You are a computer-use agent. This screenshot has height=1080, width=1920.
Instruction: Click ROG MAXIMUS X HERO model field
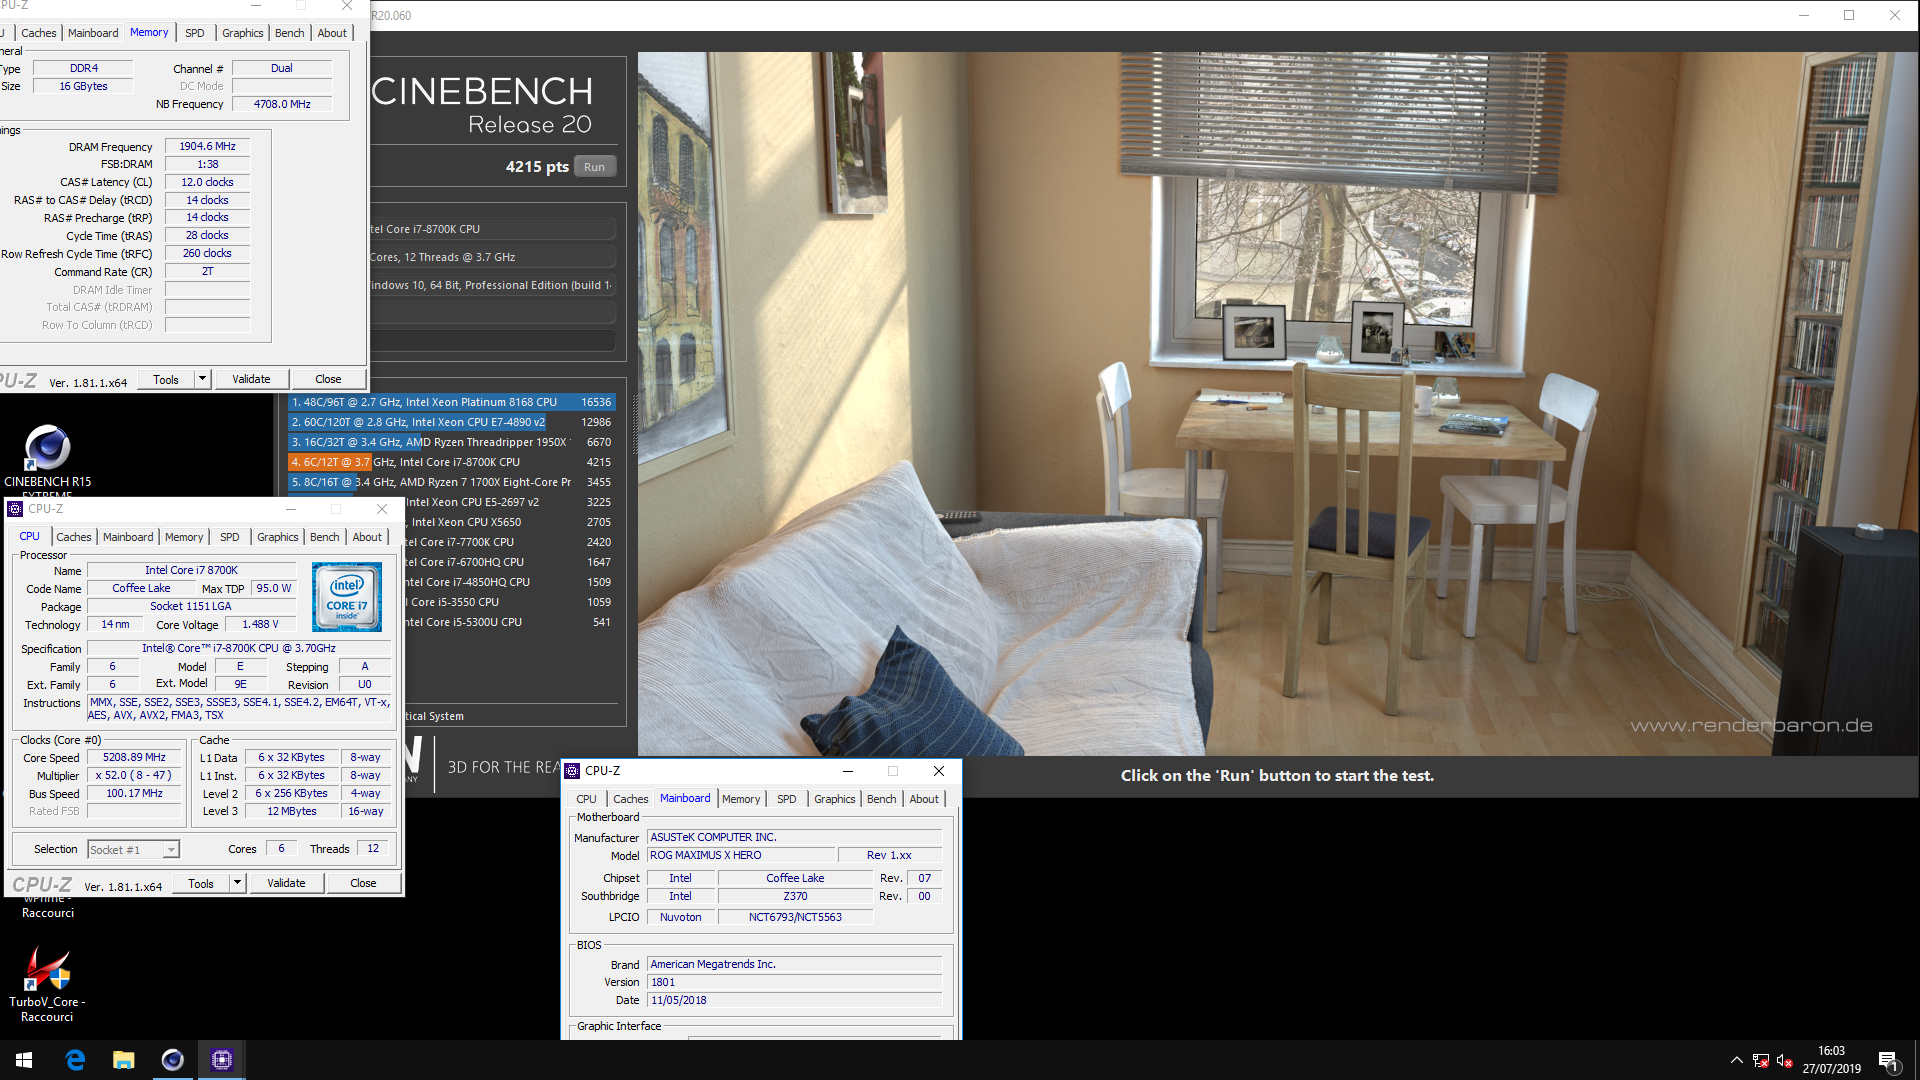[x=741, y=856]
